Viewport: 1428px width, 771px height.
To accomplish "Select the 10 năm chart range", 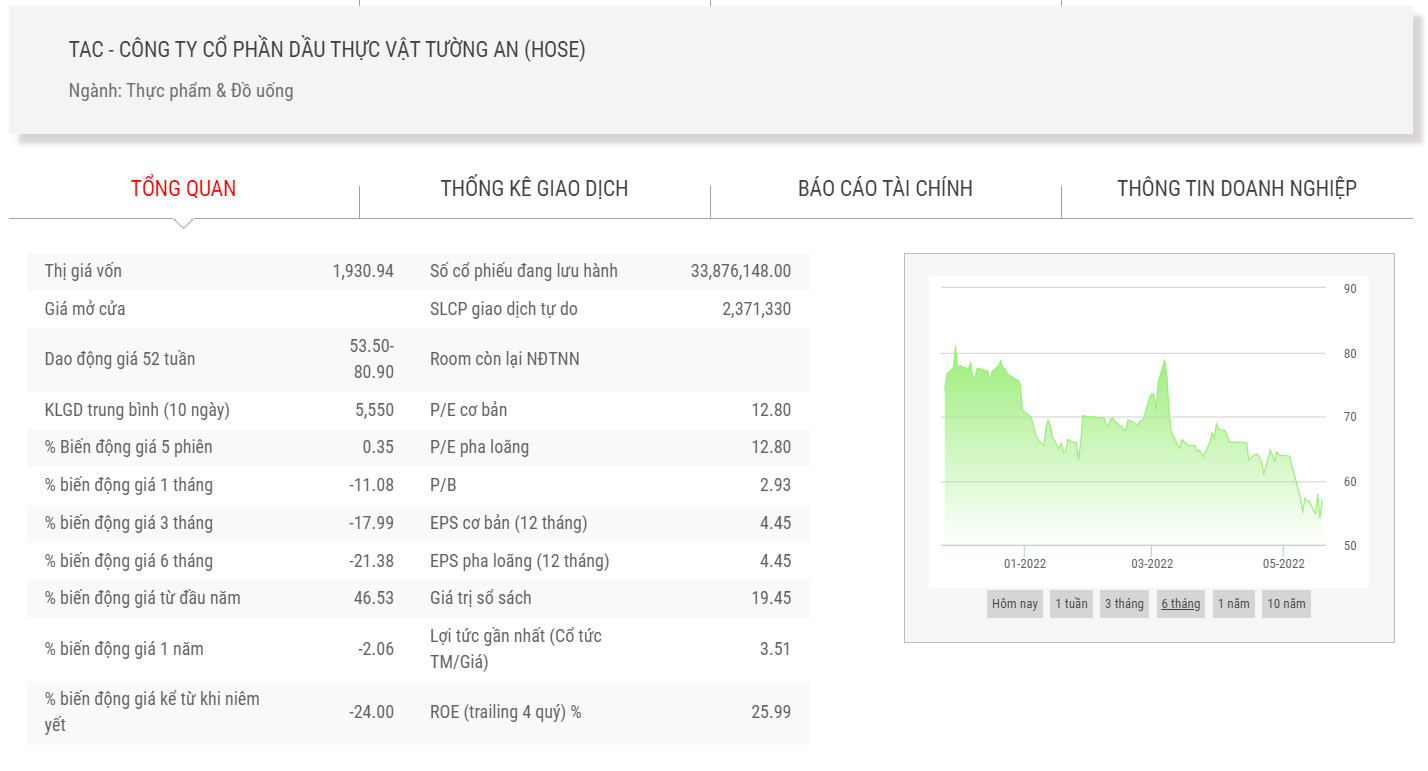I will [x=1286, y=604].
